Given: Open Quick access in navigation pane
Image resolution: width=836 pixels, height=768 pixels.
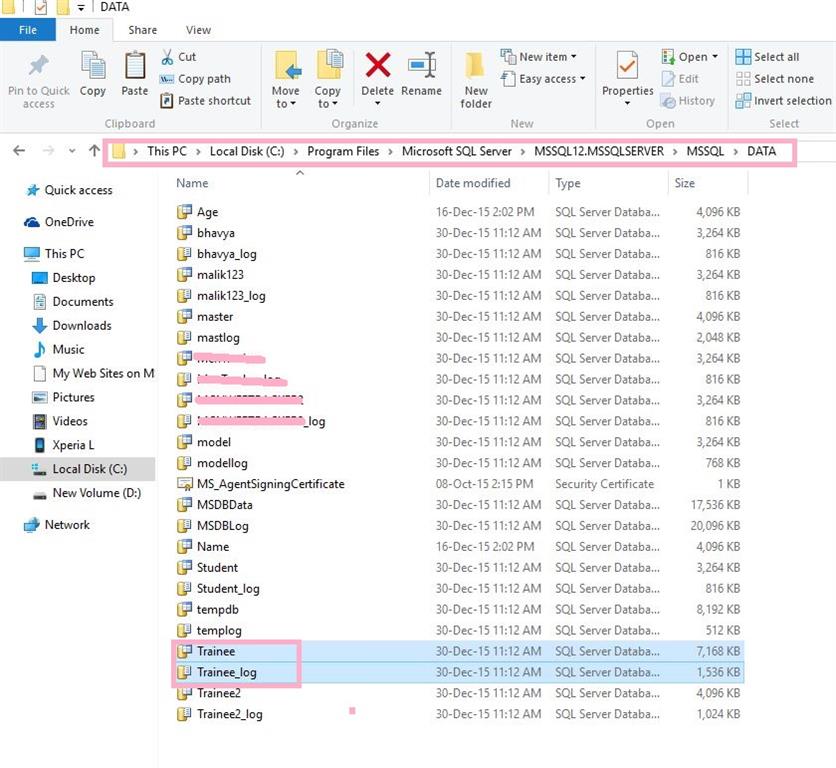Looking at the screenshot, I should click(69, 190).
